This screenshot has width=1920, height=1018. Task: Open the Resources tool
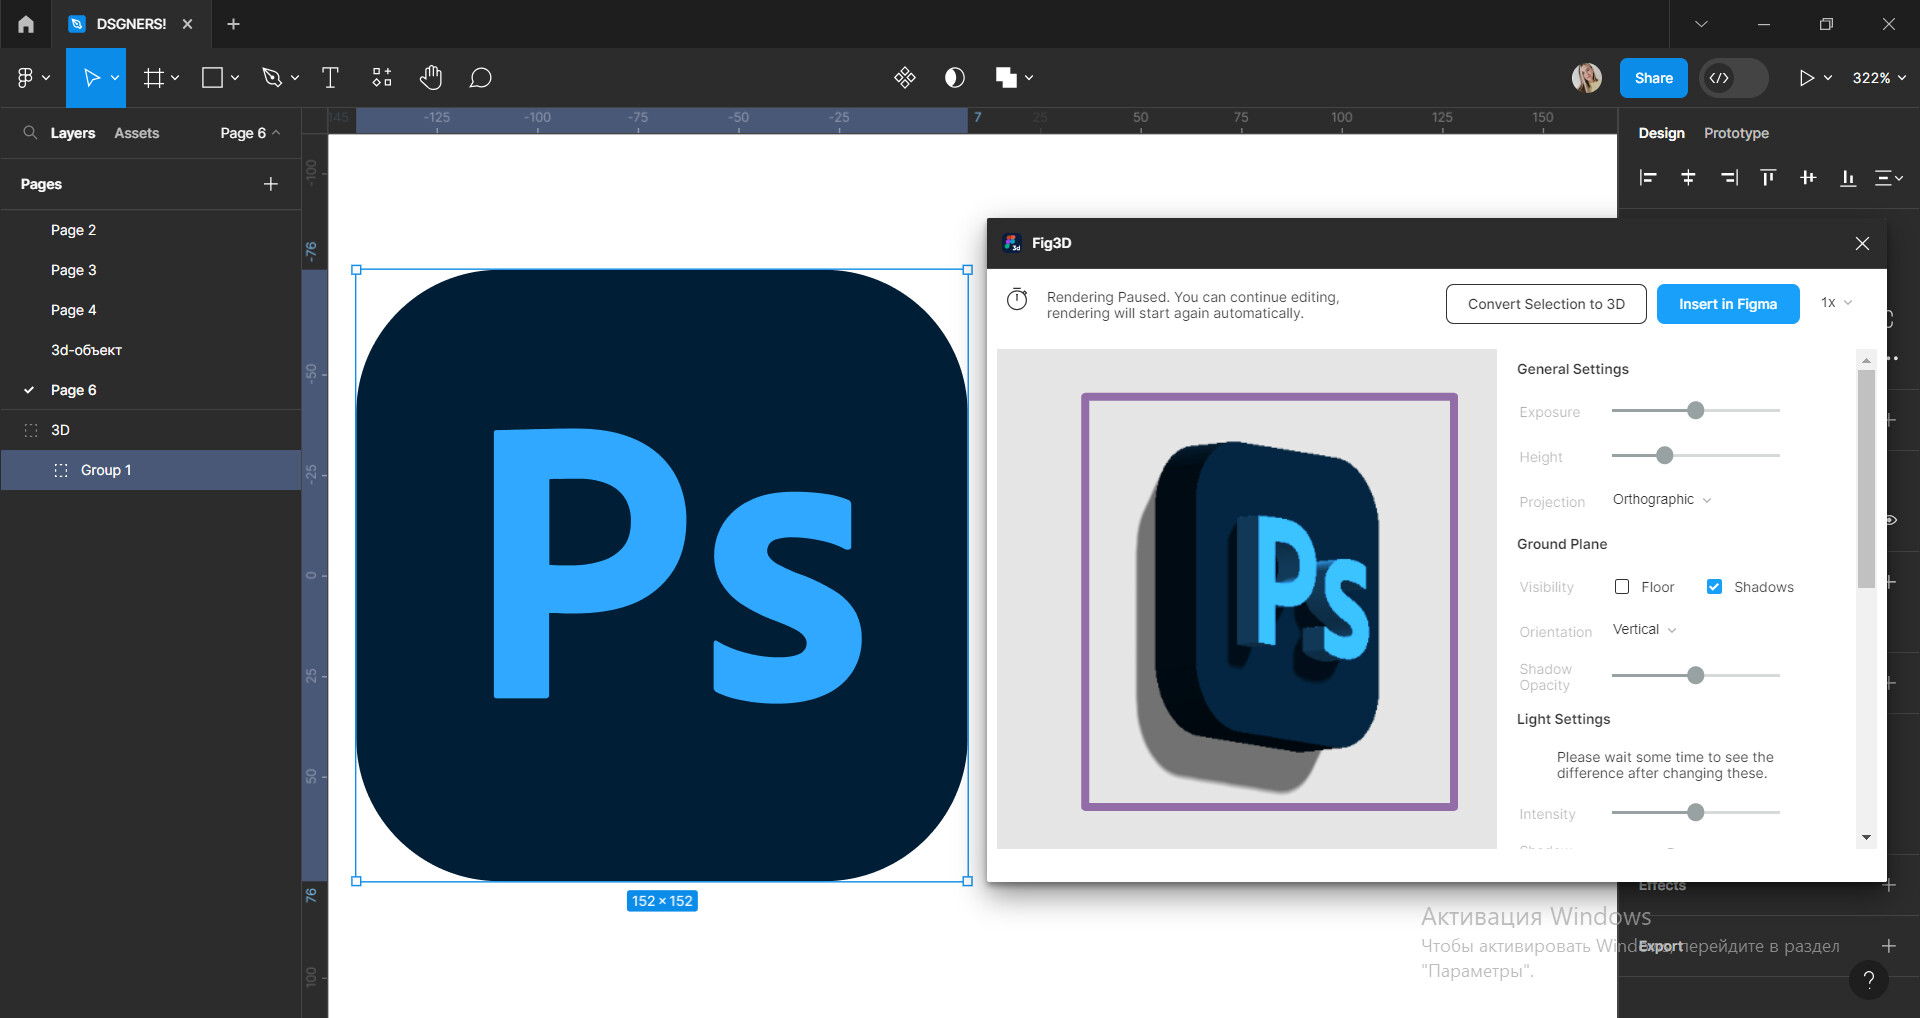pos(382,78)
